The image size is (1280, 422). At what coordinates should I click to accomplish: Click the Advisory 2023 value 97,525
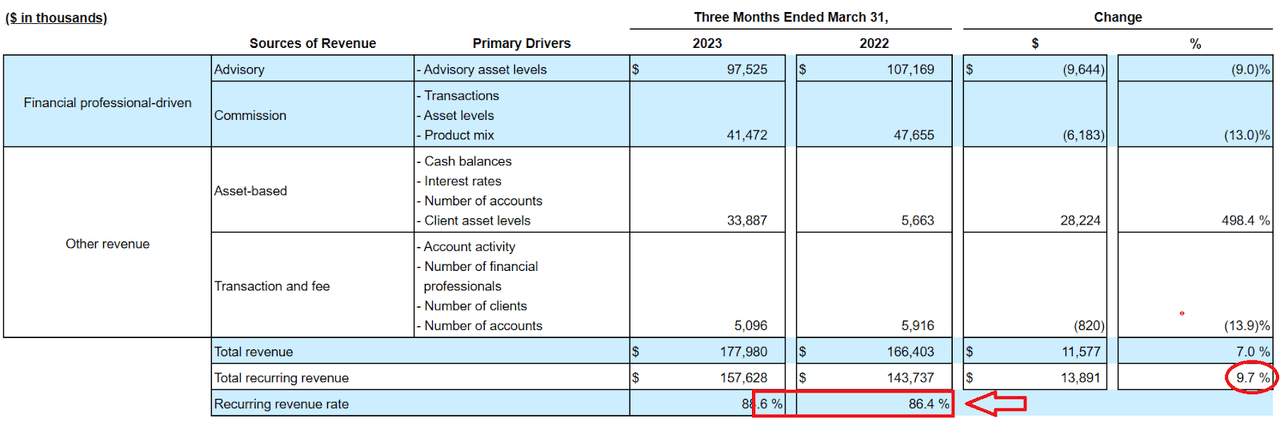pos(741,70)
